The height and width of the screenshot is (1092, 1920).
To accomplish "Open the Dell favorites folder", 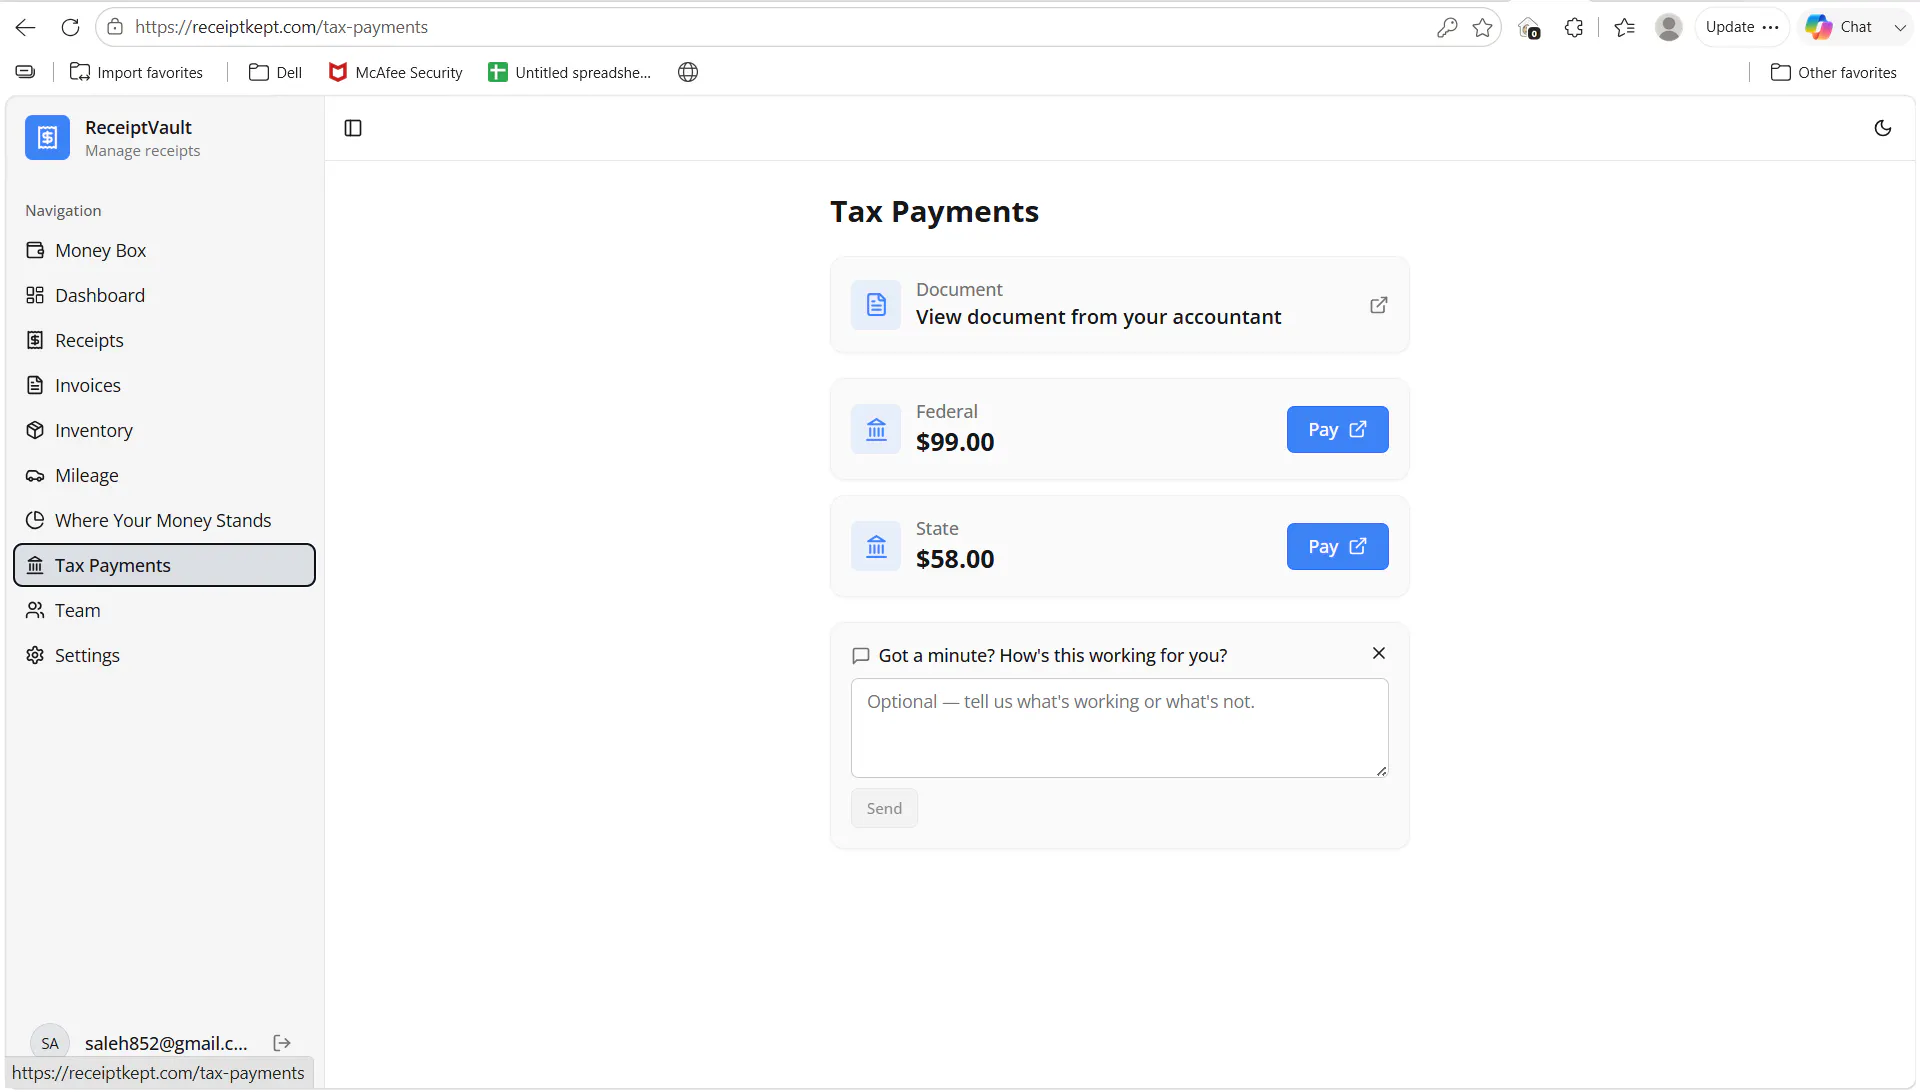I will (x=276, y=72).
